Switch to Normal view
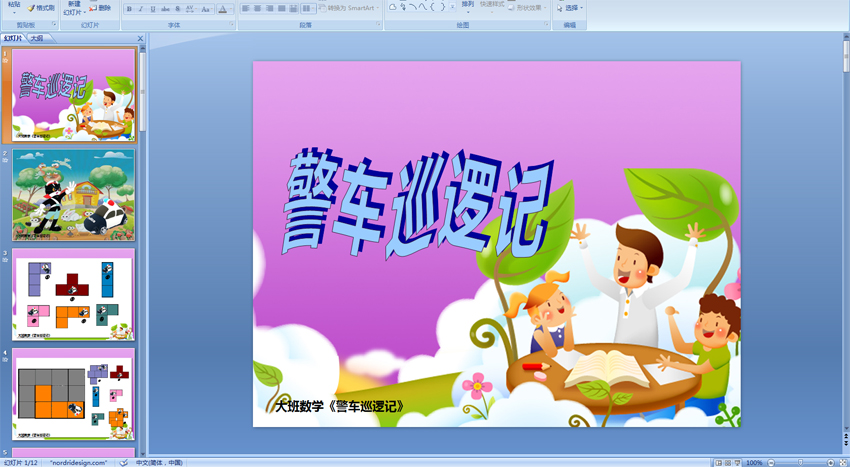 pos(718,463)
